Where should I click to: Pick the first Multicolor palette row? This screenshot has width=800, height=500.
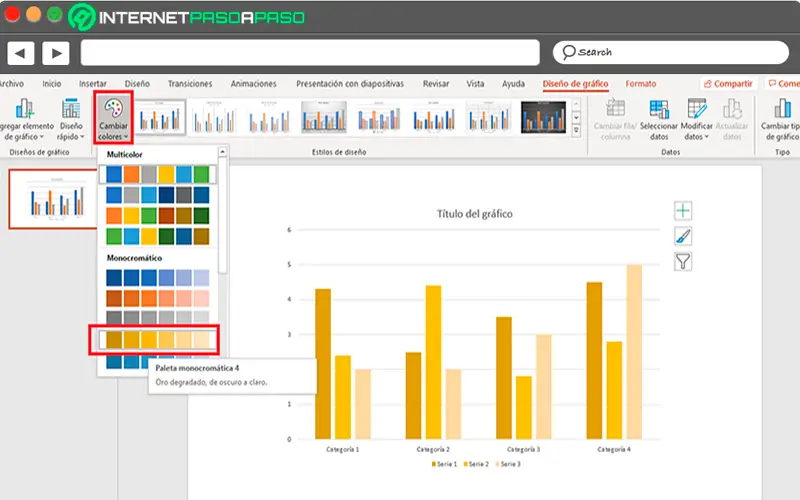pyautogui.click(x=158, y=174)
